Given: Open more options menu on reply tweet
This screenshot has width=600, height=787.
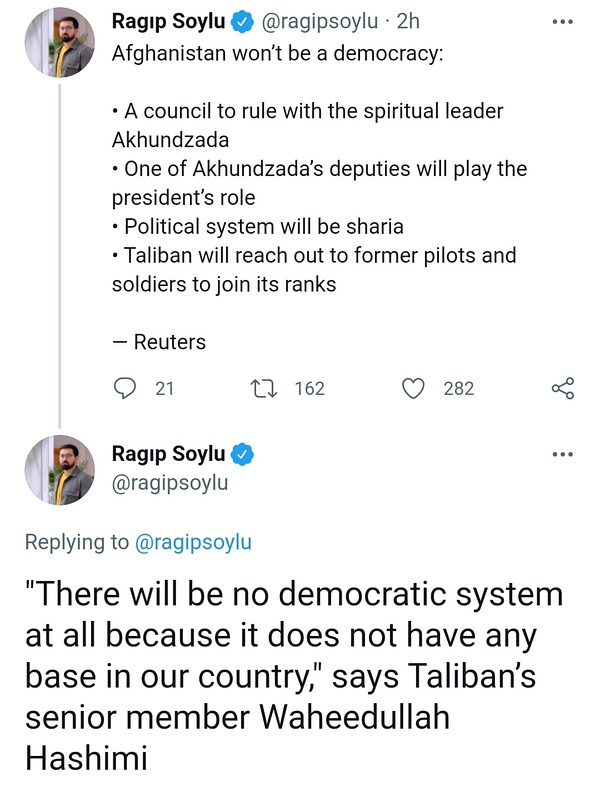Looking at the screenshot, I should (x=563, y=454).
